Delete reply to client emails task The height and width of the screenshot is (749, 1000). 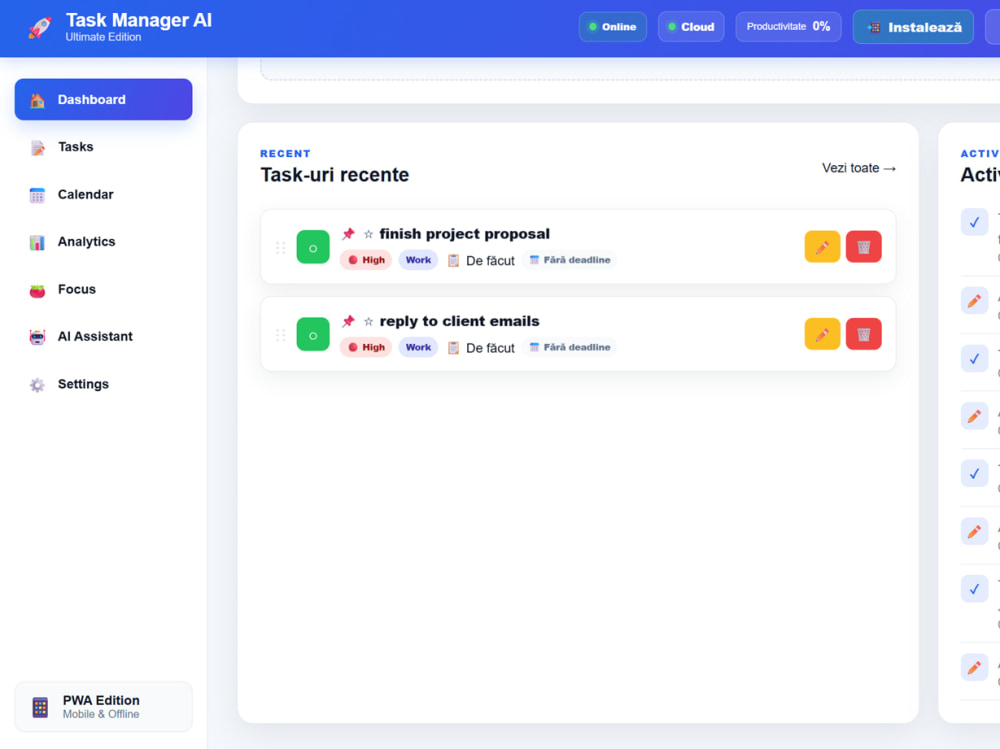coord(864,334)
